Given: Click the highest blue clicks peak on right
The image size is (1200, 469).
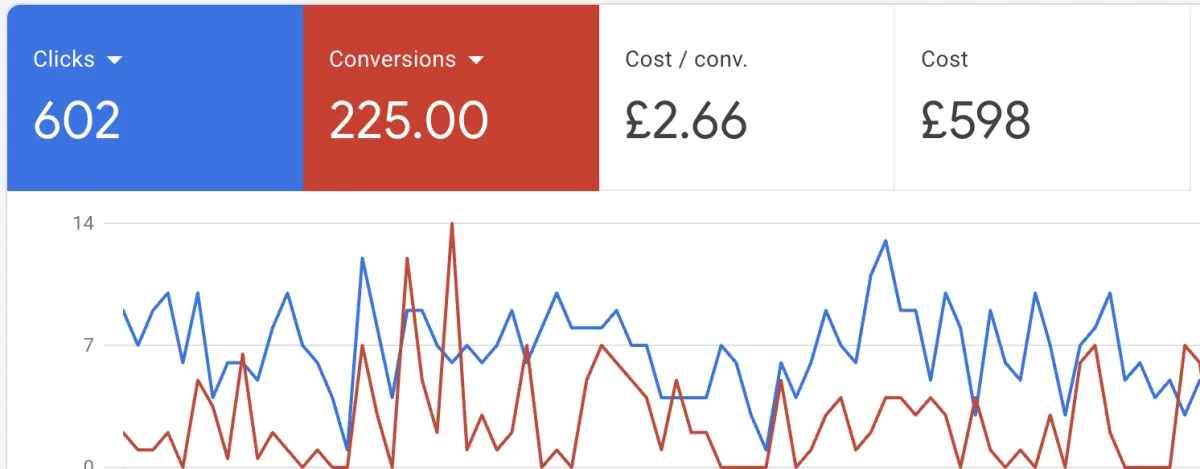Looking at the screenshot, I should pyautogui.click(x=885, y=241).
